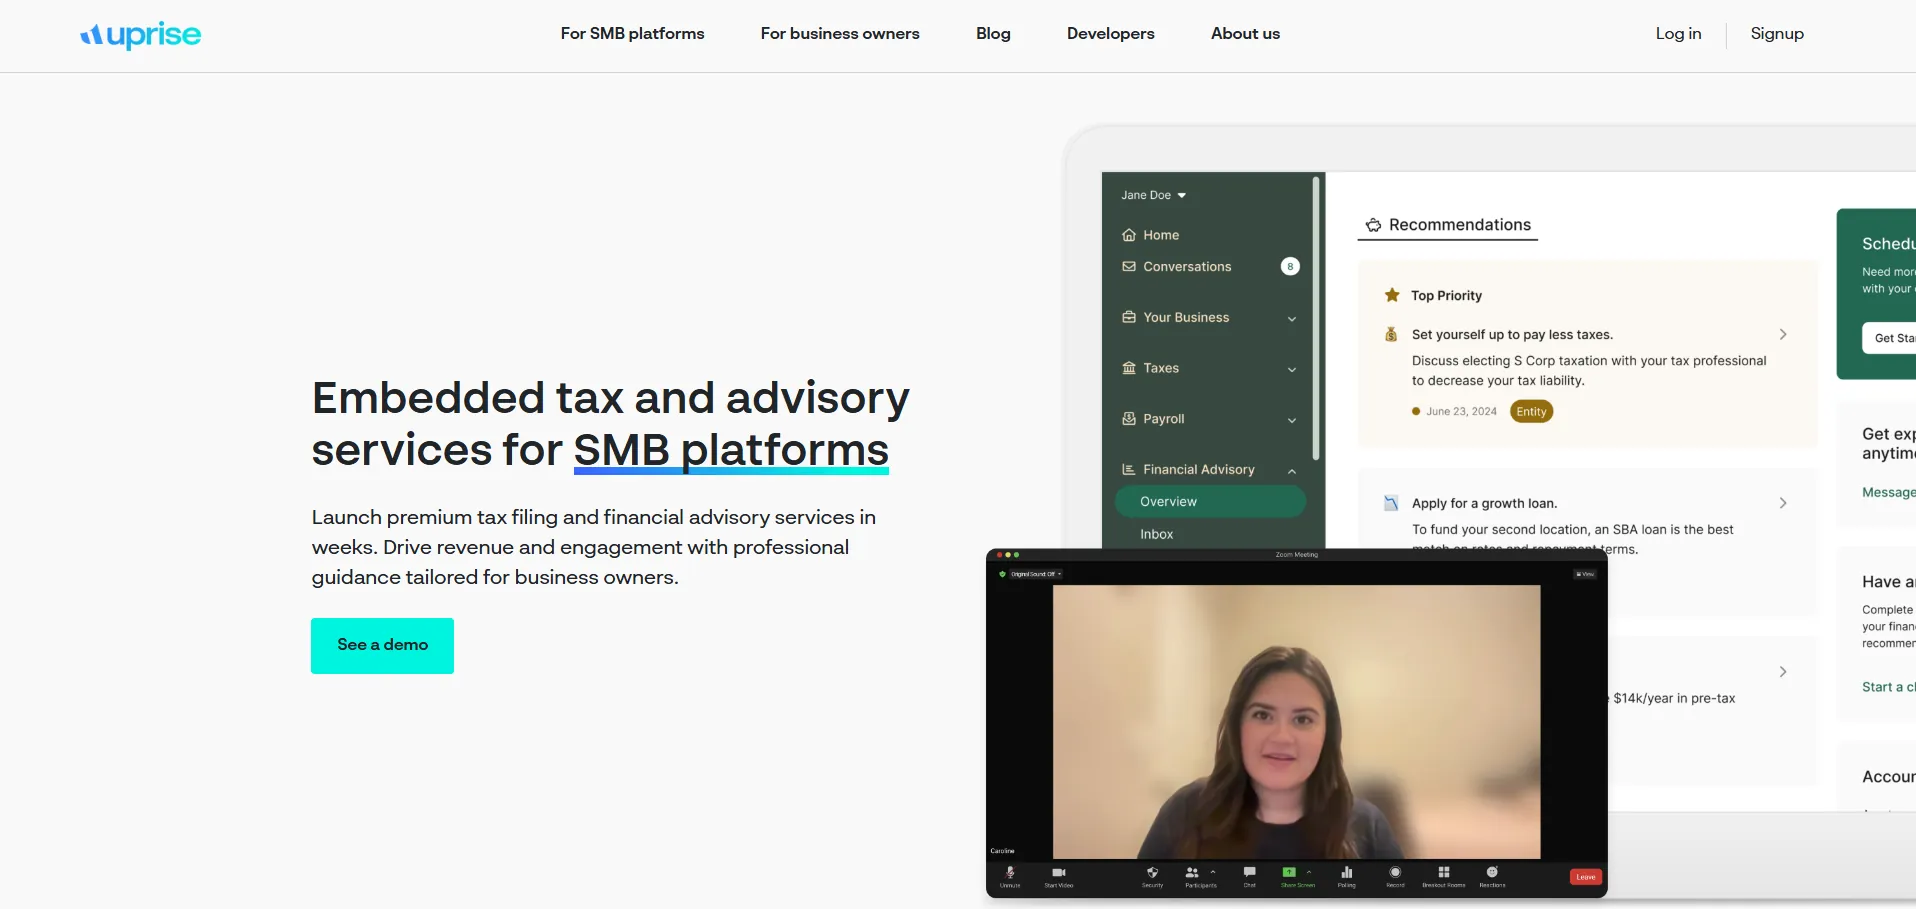
Task: Click the Share Screen icon in Zoom
Action: click(x=1289, y=873)
